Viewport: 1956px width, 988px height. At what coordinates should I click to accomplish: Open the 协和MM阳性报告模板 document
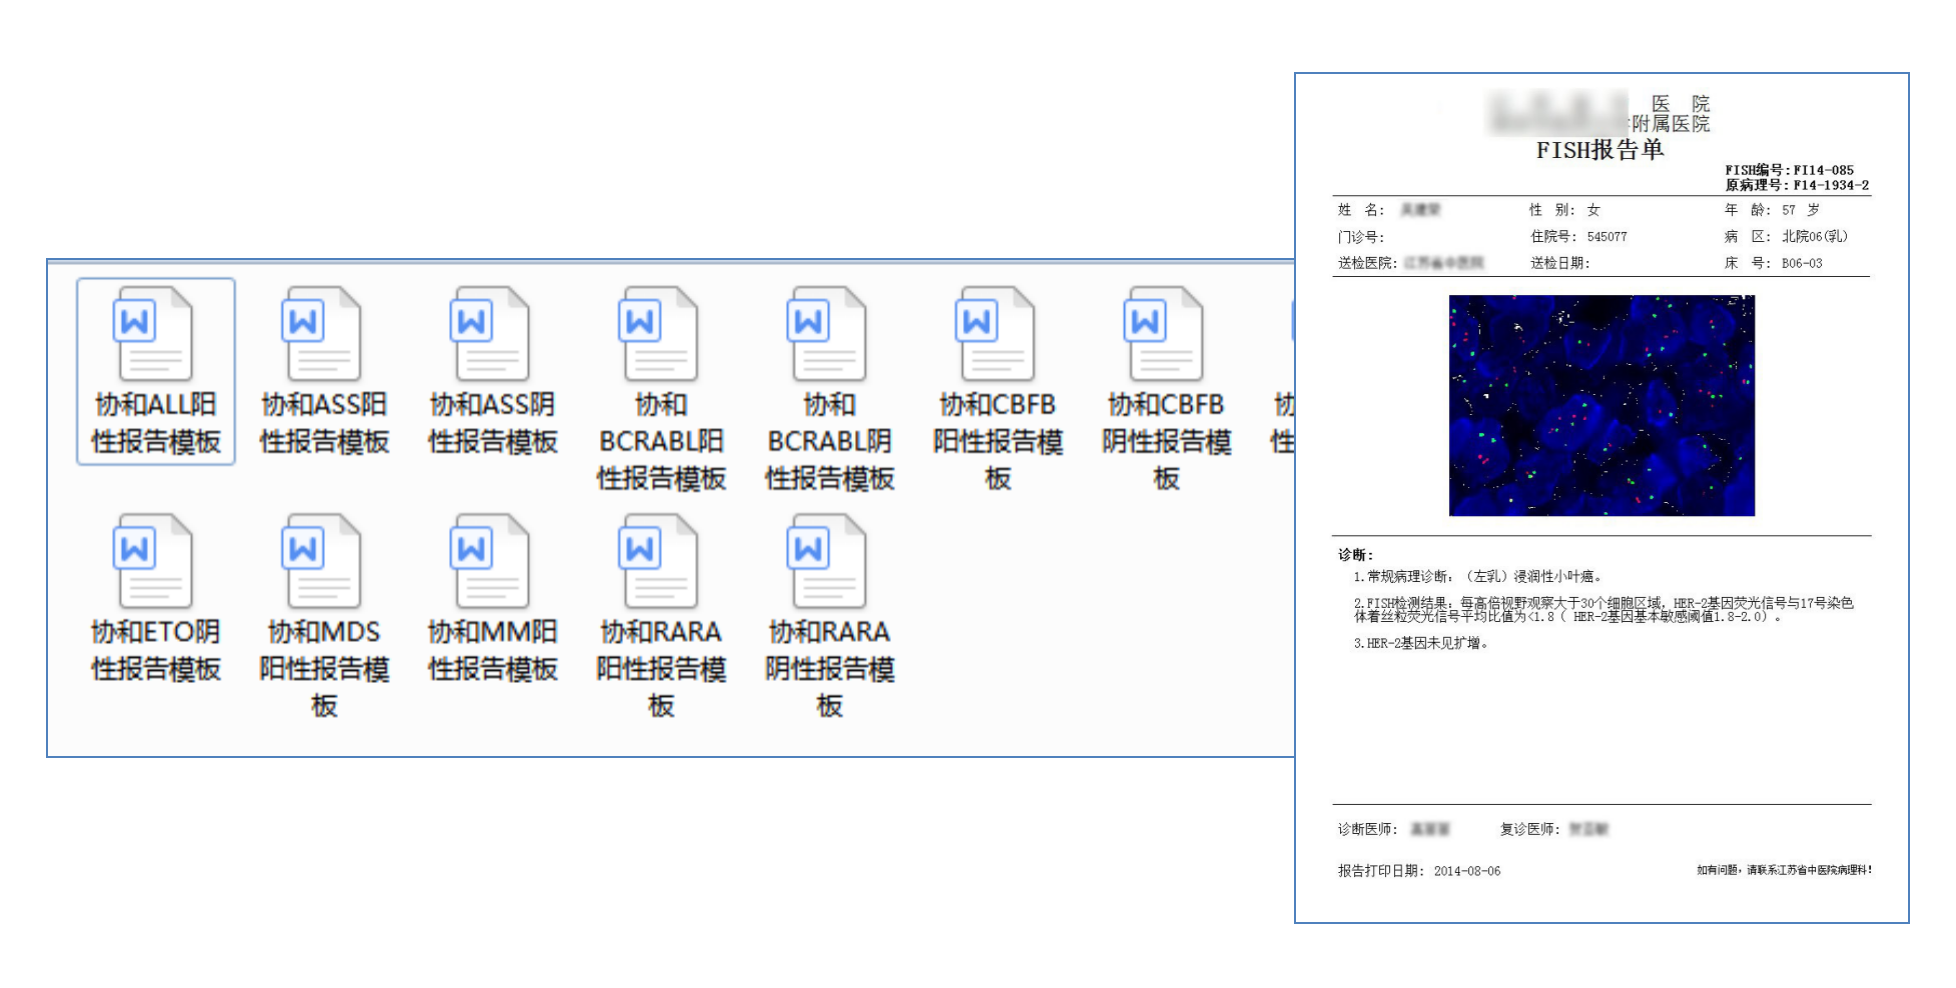tap(491, 561)
